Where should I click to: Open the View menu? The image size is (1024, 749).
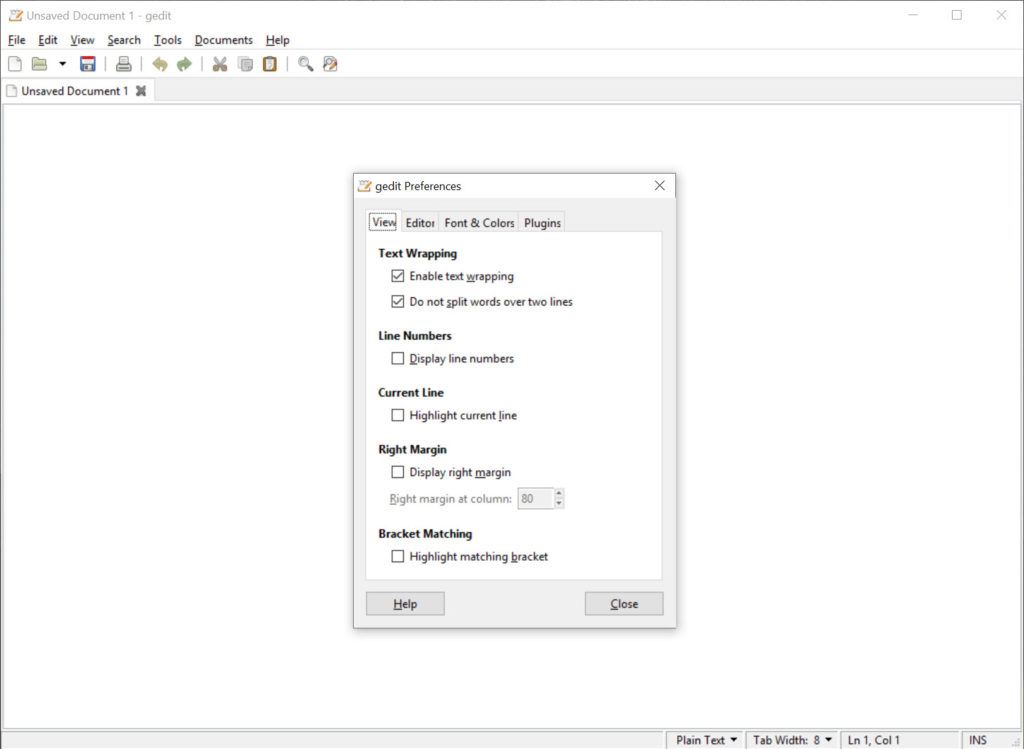pos(82,40)
